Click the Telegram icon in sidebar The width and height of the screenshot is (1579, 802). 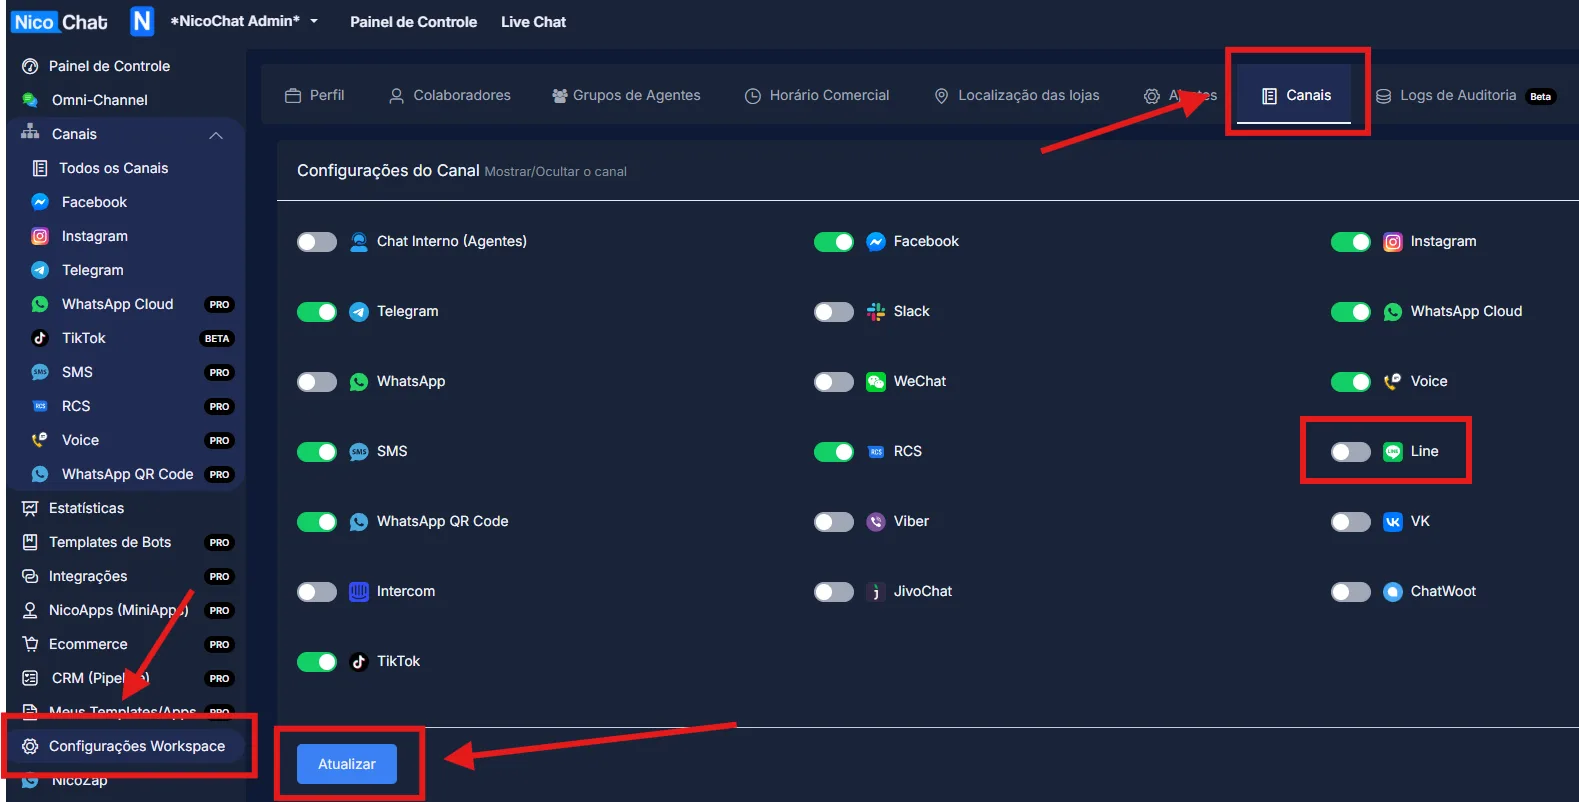tap(40, 270)
